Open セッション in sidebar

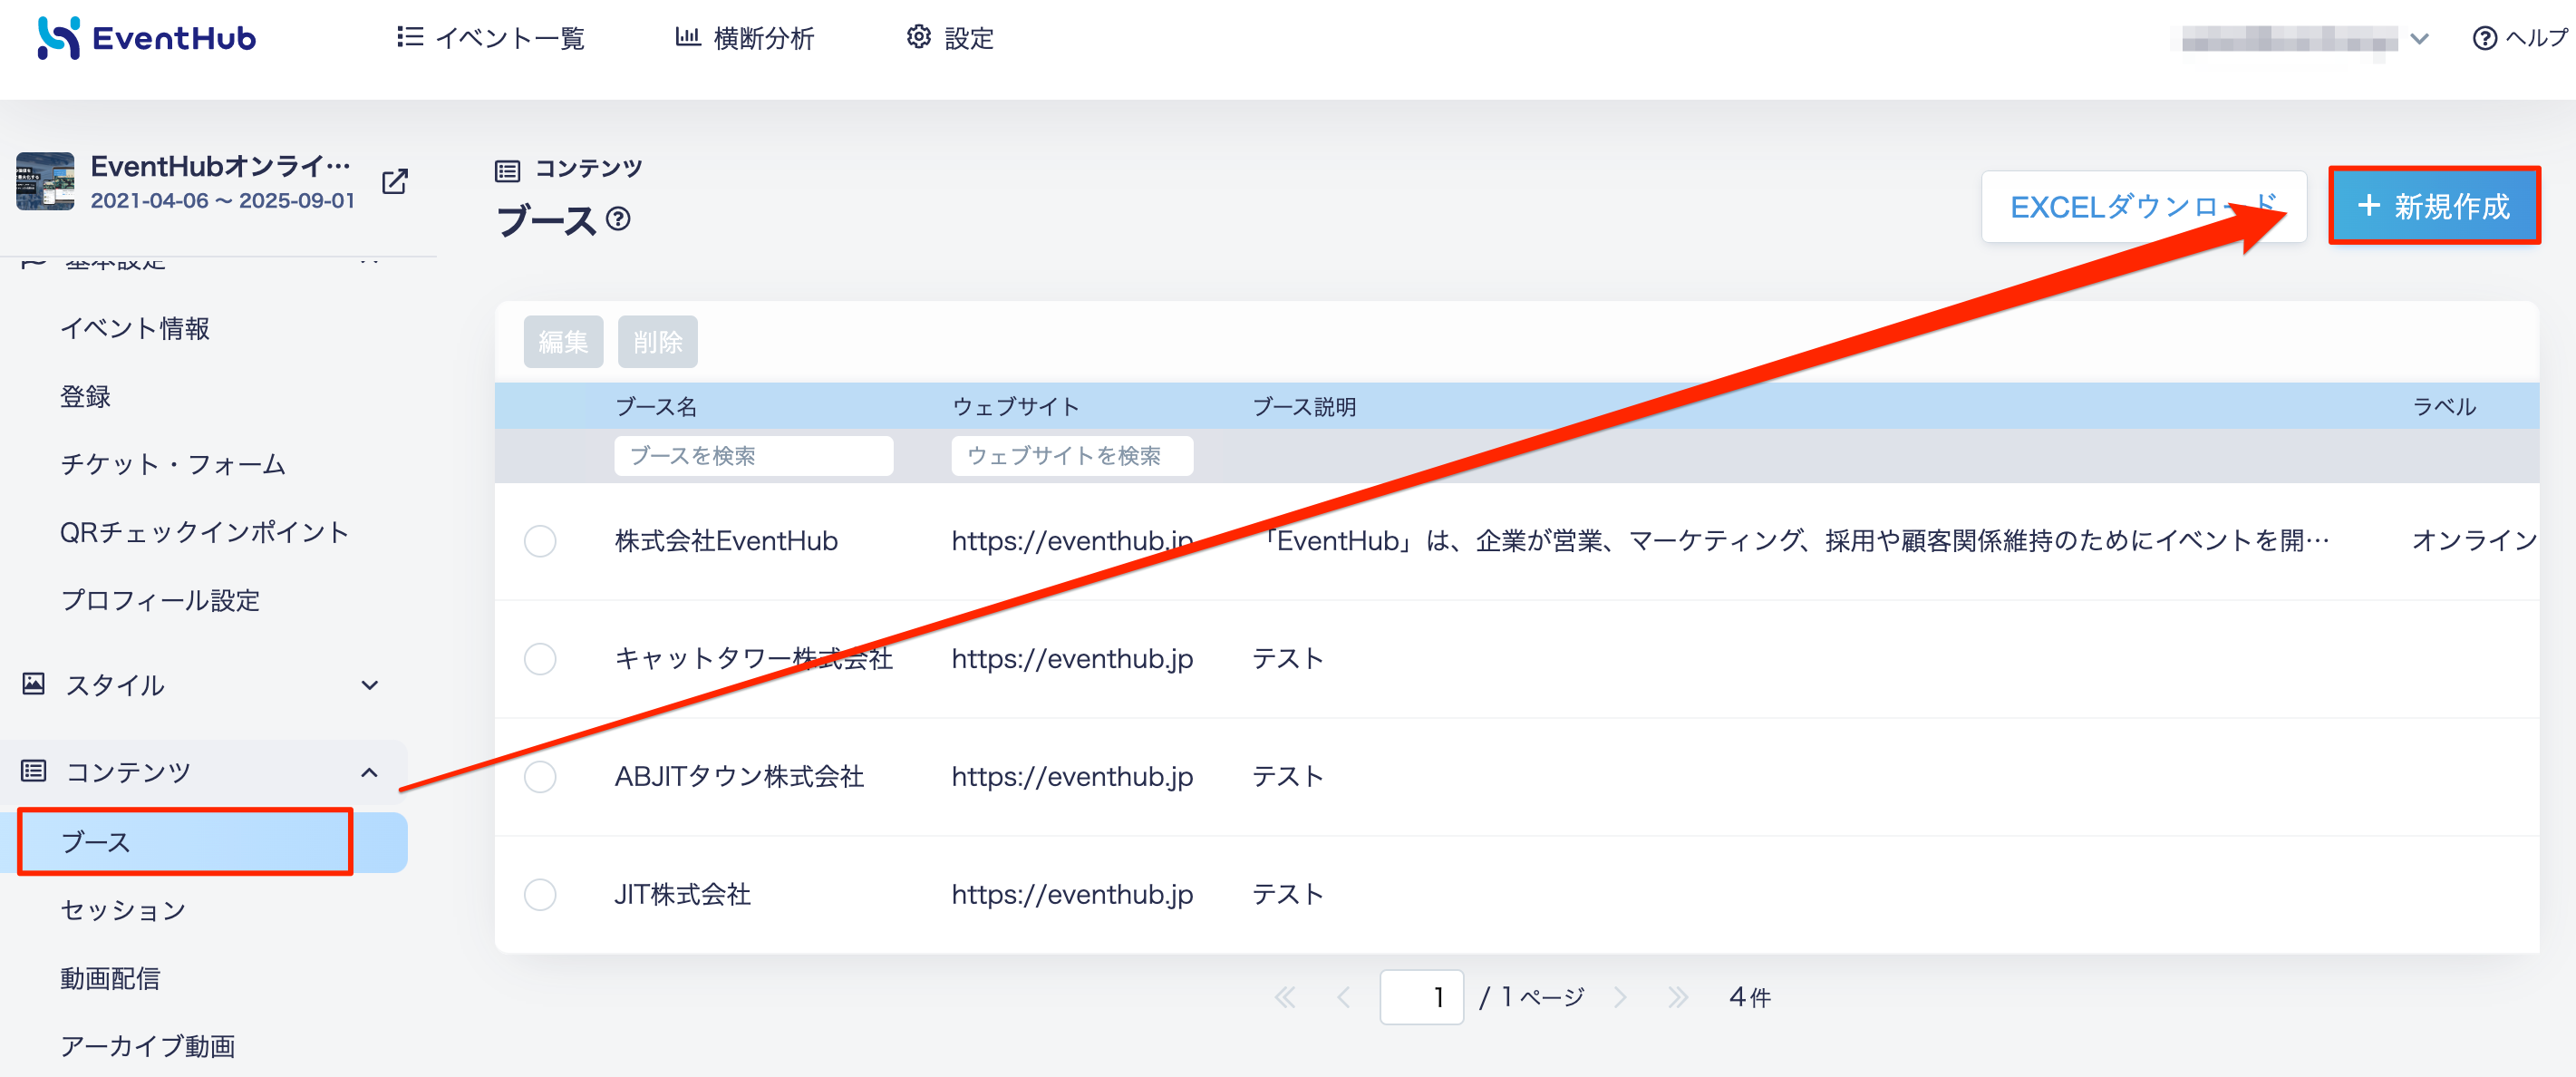[123, 910]
